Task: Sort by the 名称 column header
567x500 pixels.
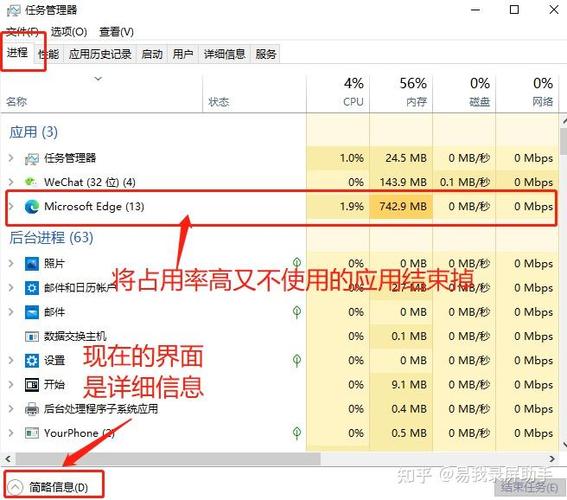Action: pos(101,94)
